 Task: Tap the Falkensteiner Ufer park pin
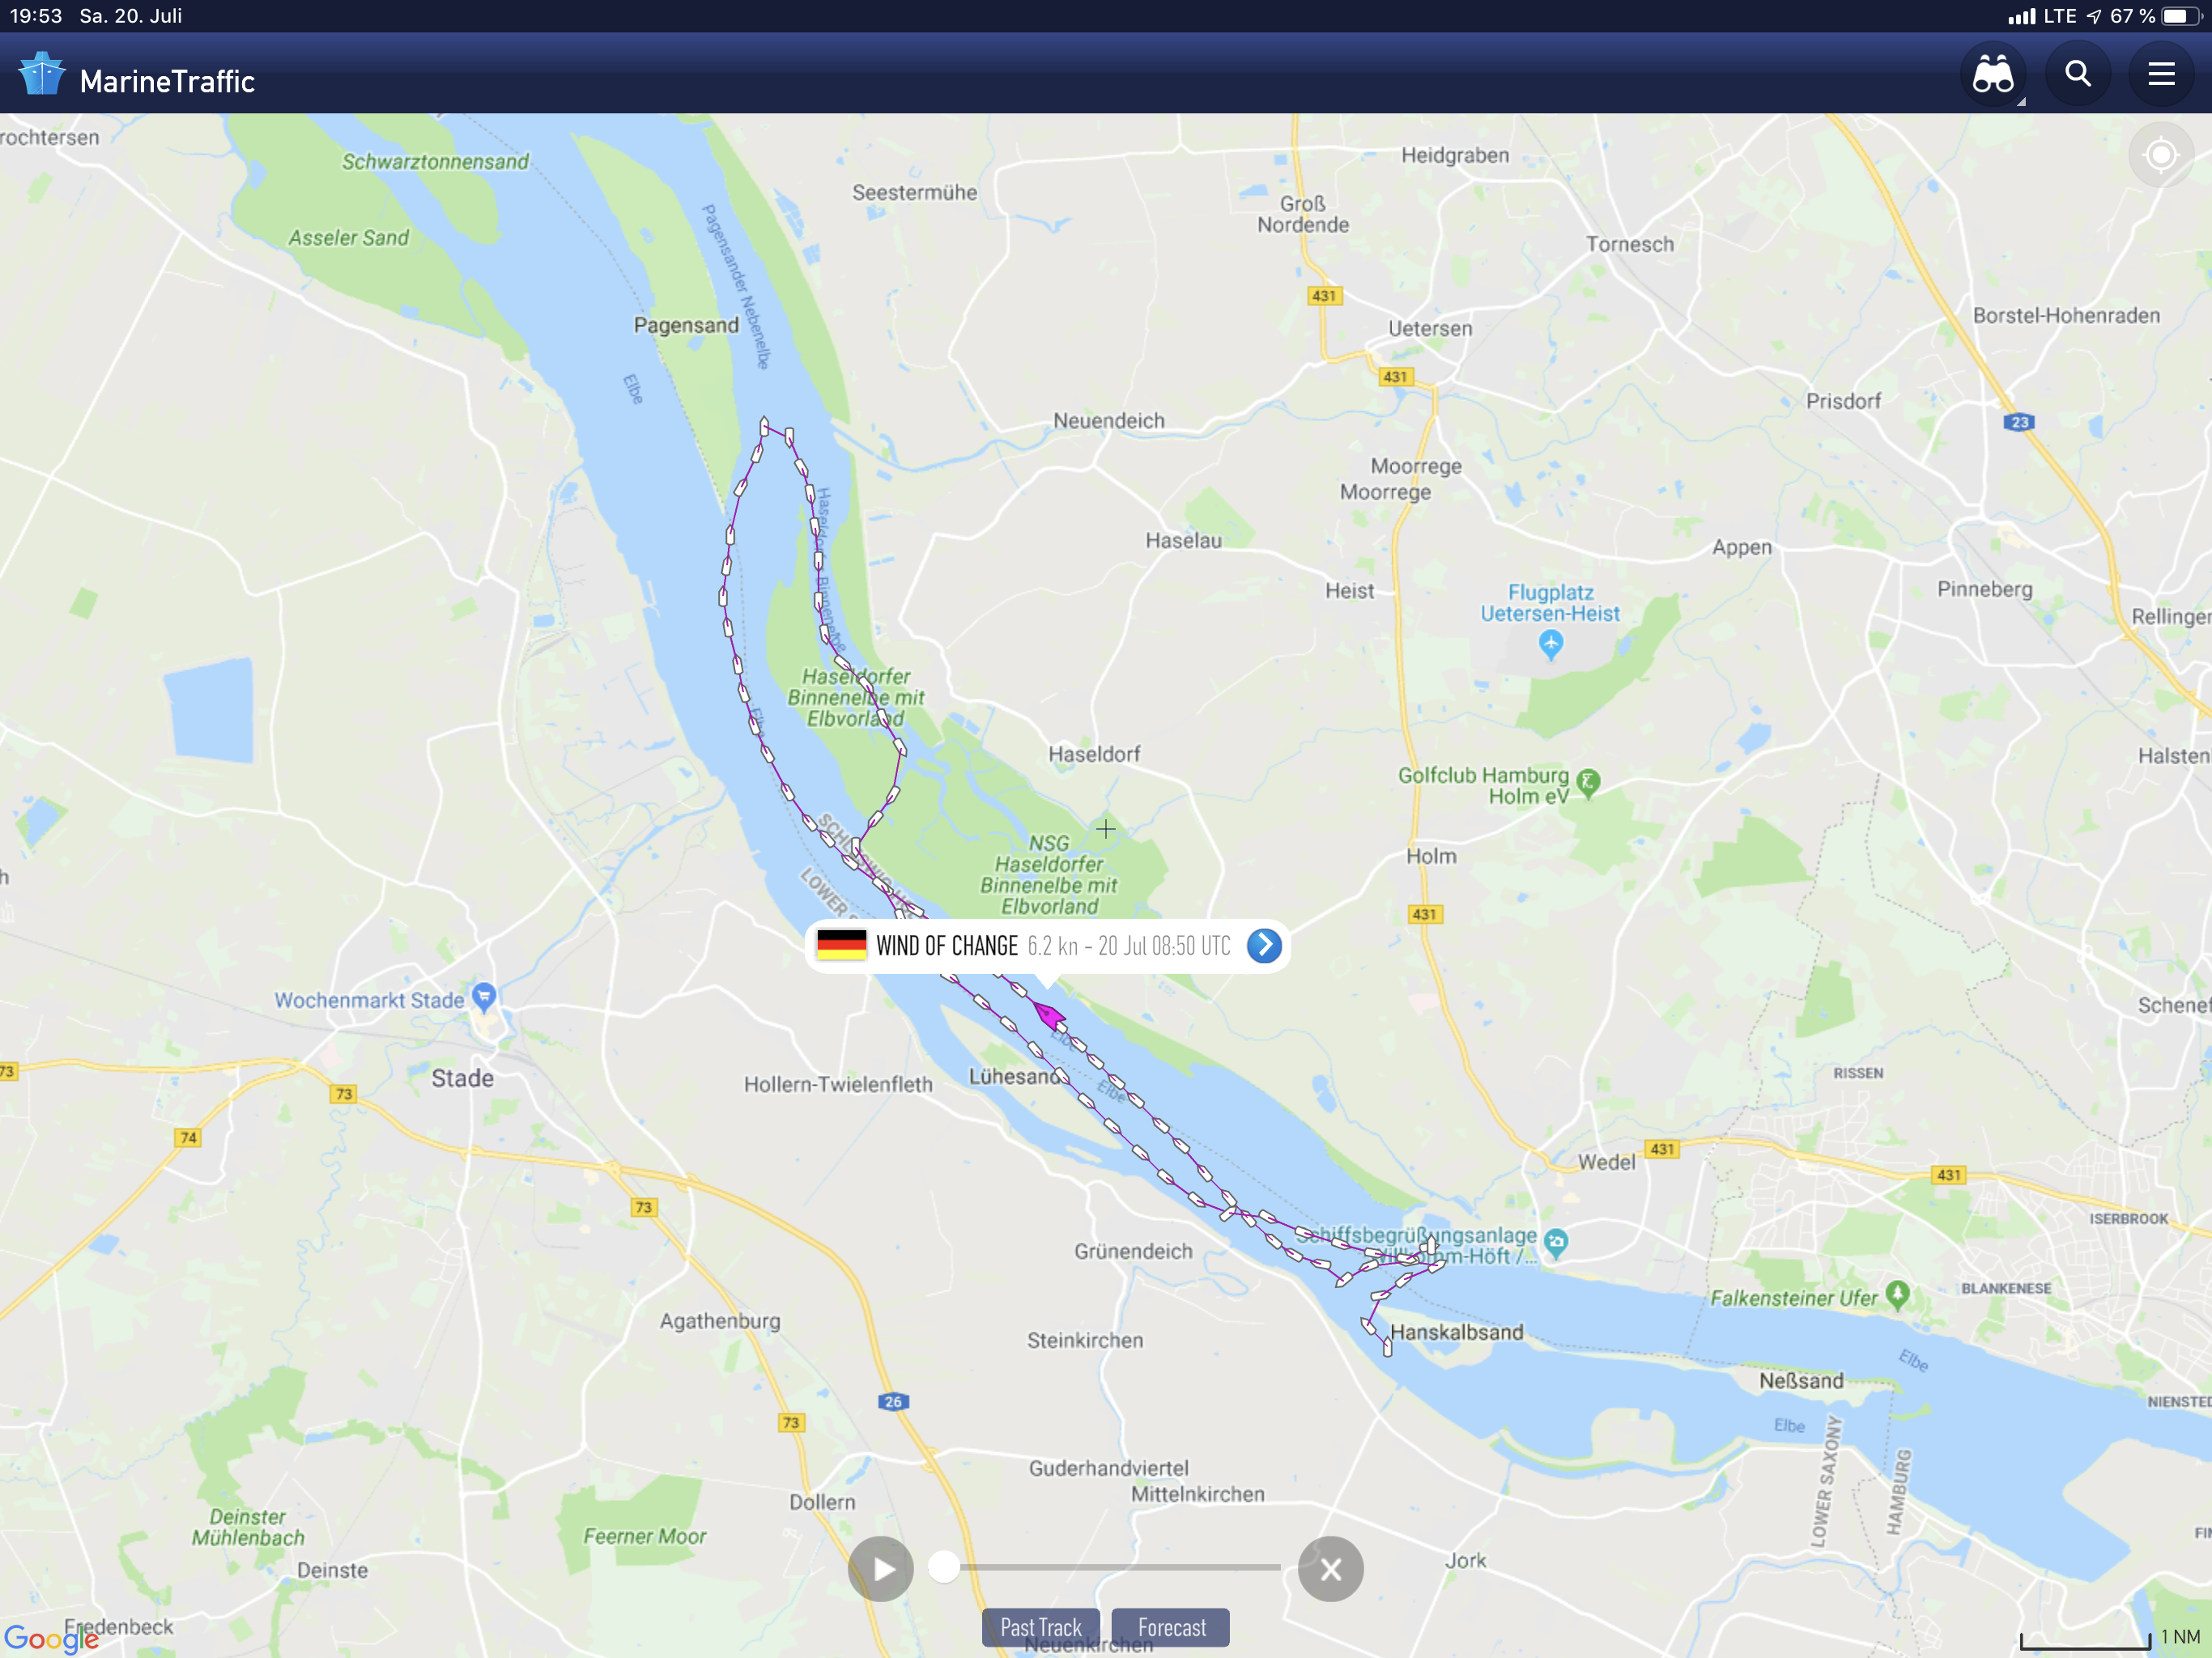pos(1897,1294)
